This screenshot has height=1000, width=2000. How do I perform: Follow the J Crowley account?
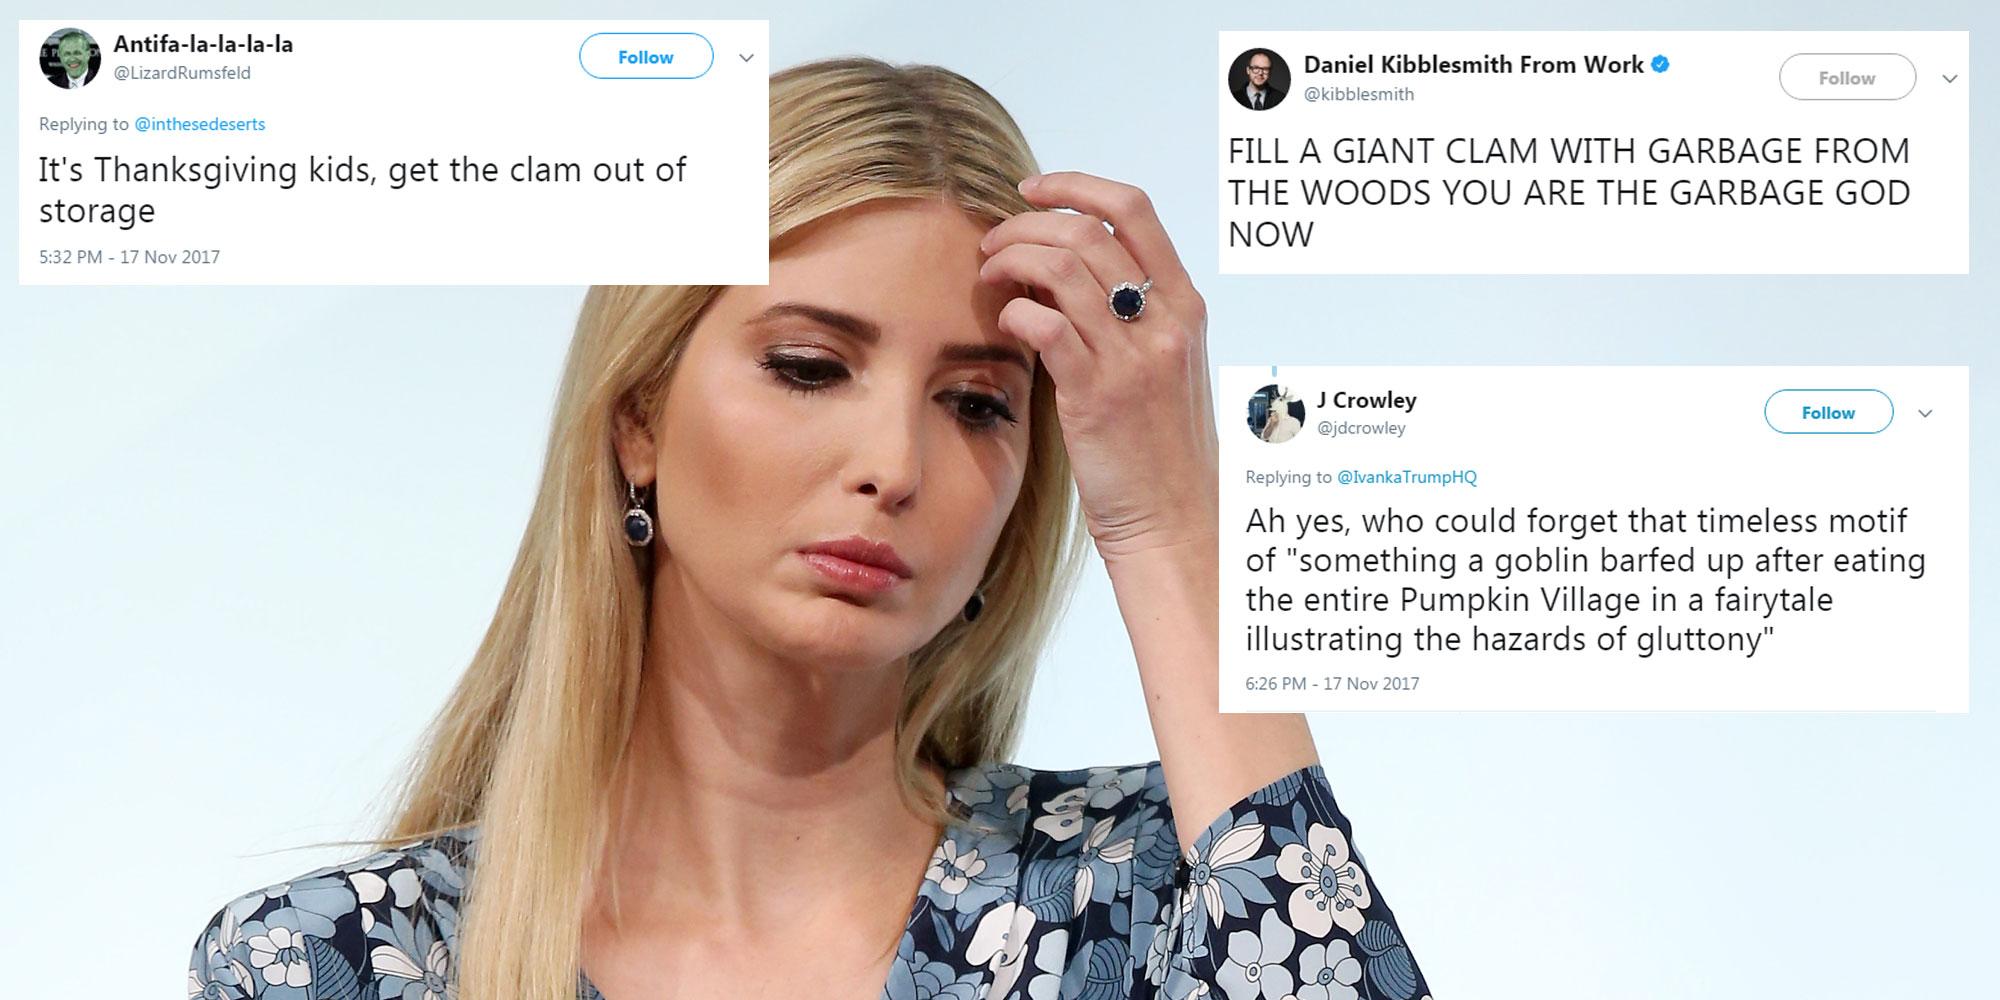[1828, 412]
